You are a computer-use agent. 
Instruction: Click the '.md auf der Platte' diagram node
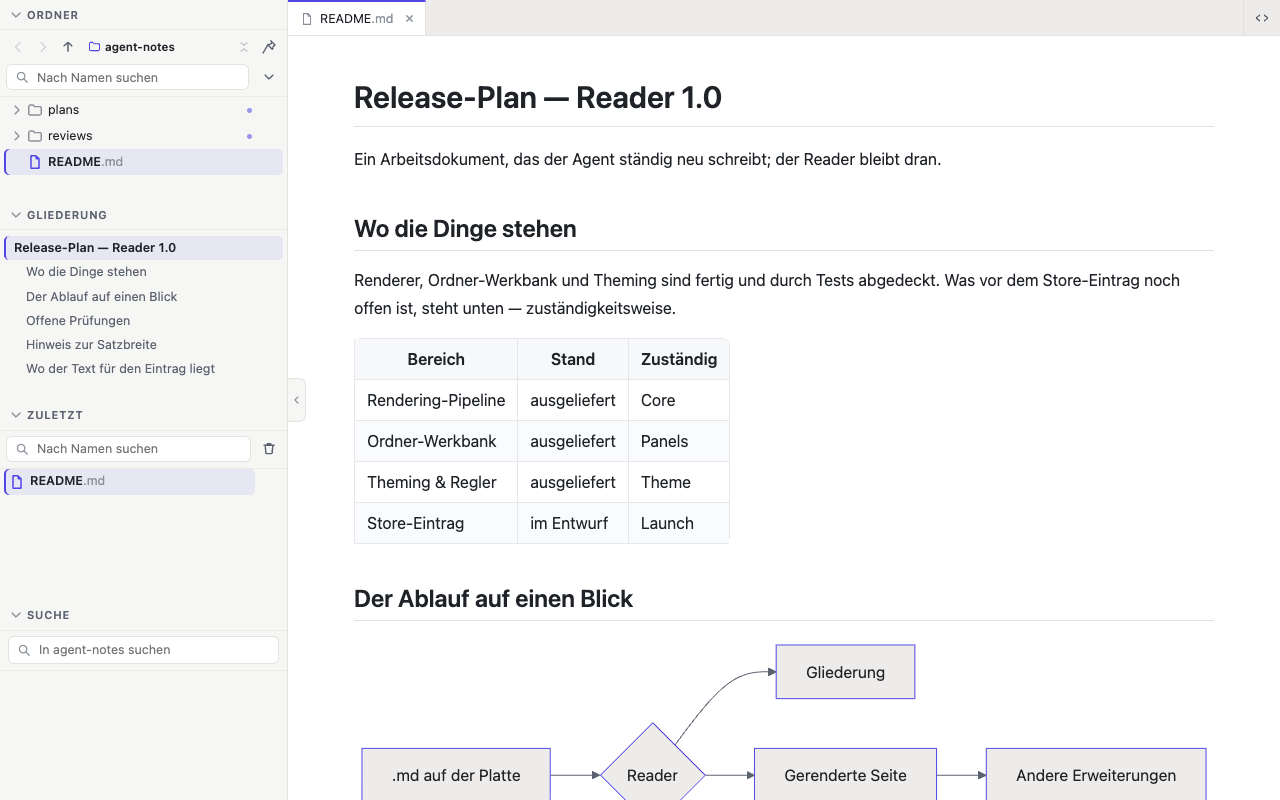456,775
